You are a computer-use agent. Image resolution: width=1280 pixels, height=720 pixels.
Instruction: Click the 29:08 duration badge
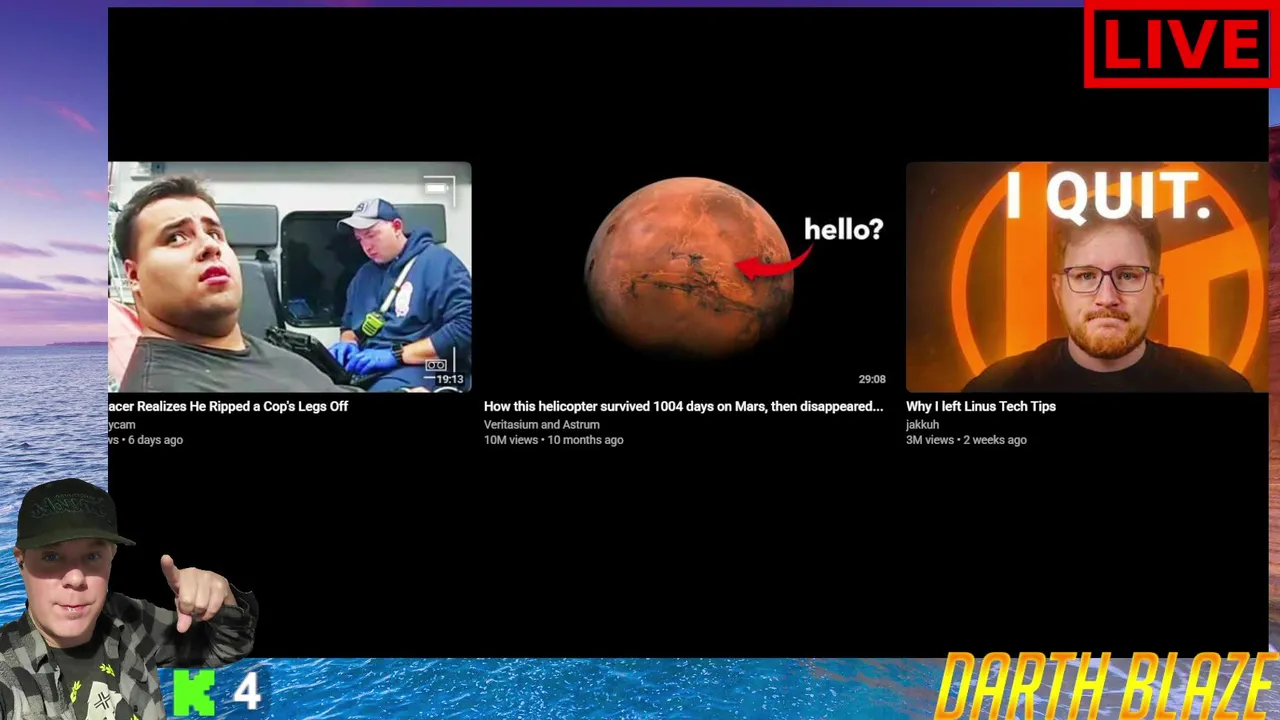click(872, 380)
